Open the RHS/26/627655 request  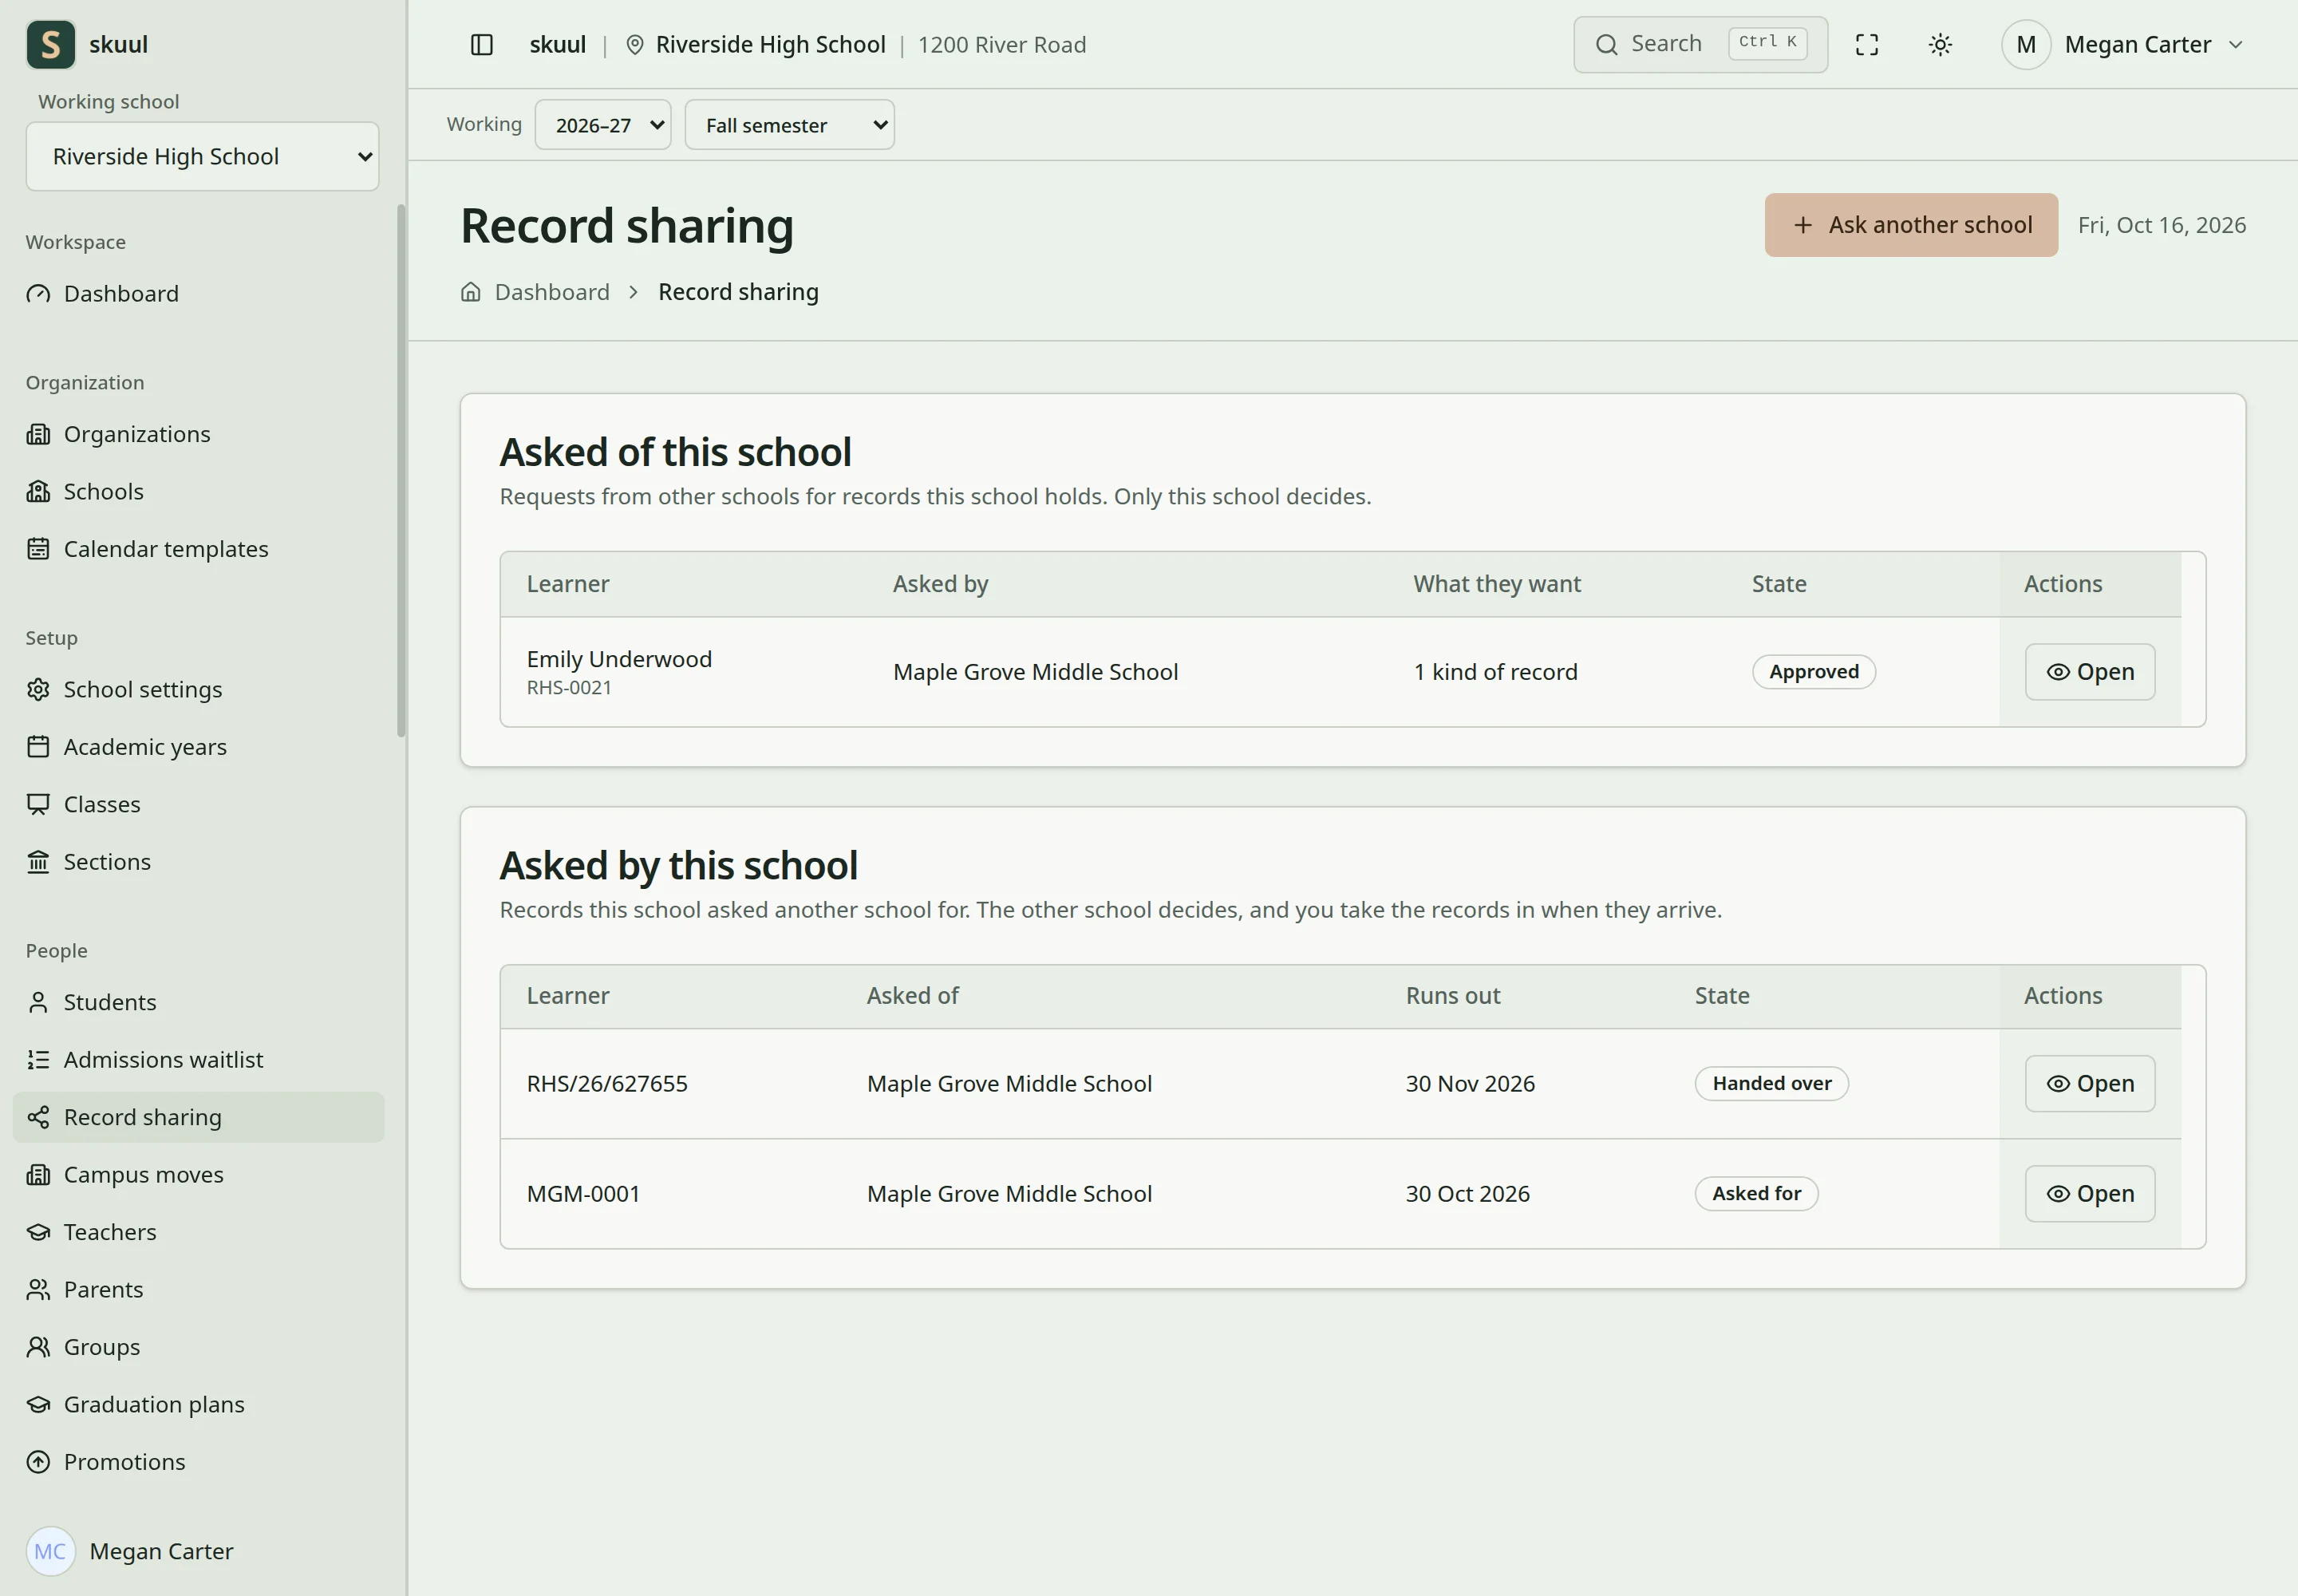(x=2090, y=1084)
